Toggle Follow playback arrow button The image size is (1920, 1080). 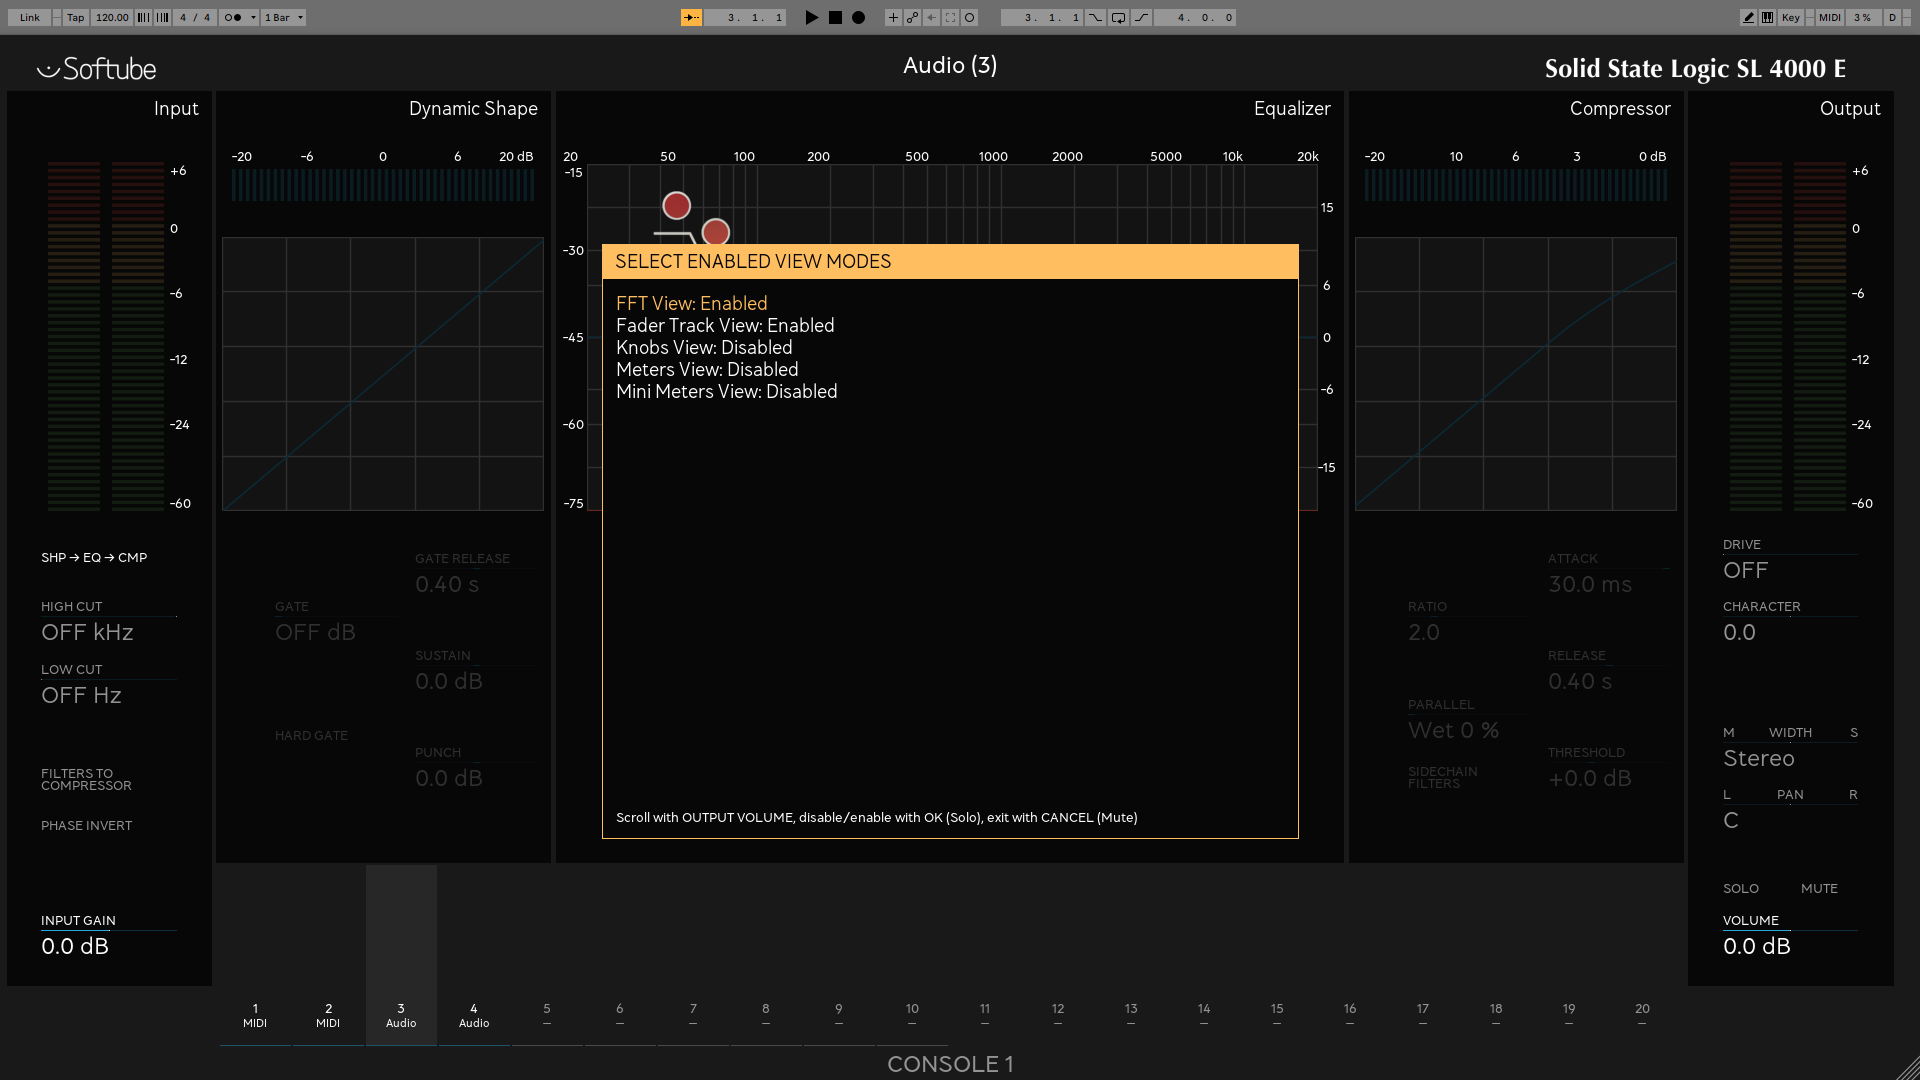pos(691,17)
